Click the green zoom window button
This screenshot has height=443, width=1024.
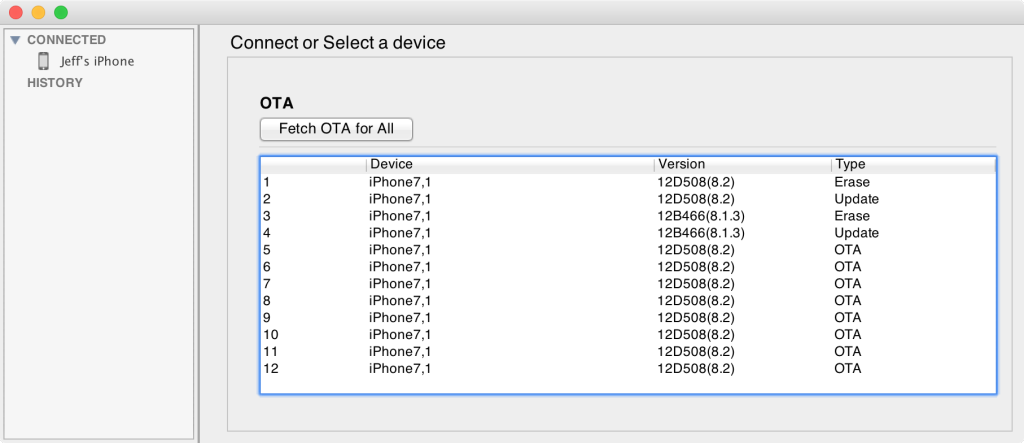61,13
